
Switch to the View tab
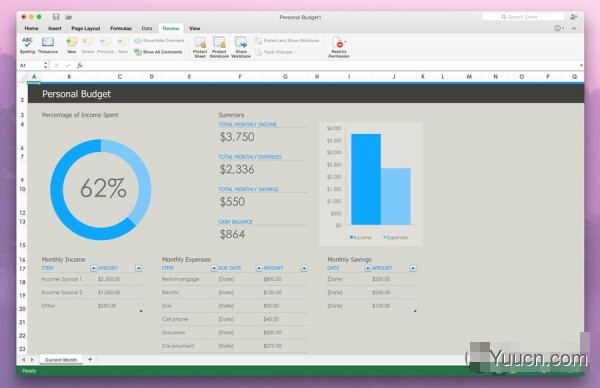click(194, 28)
